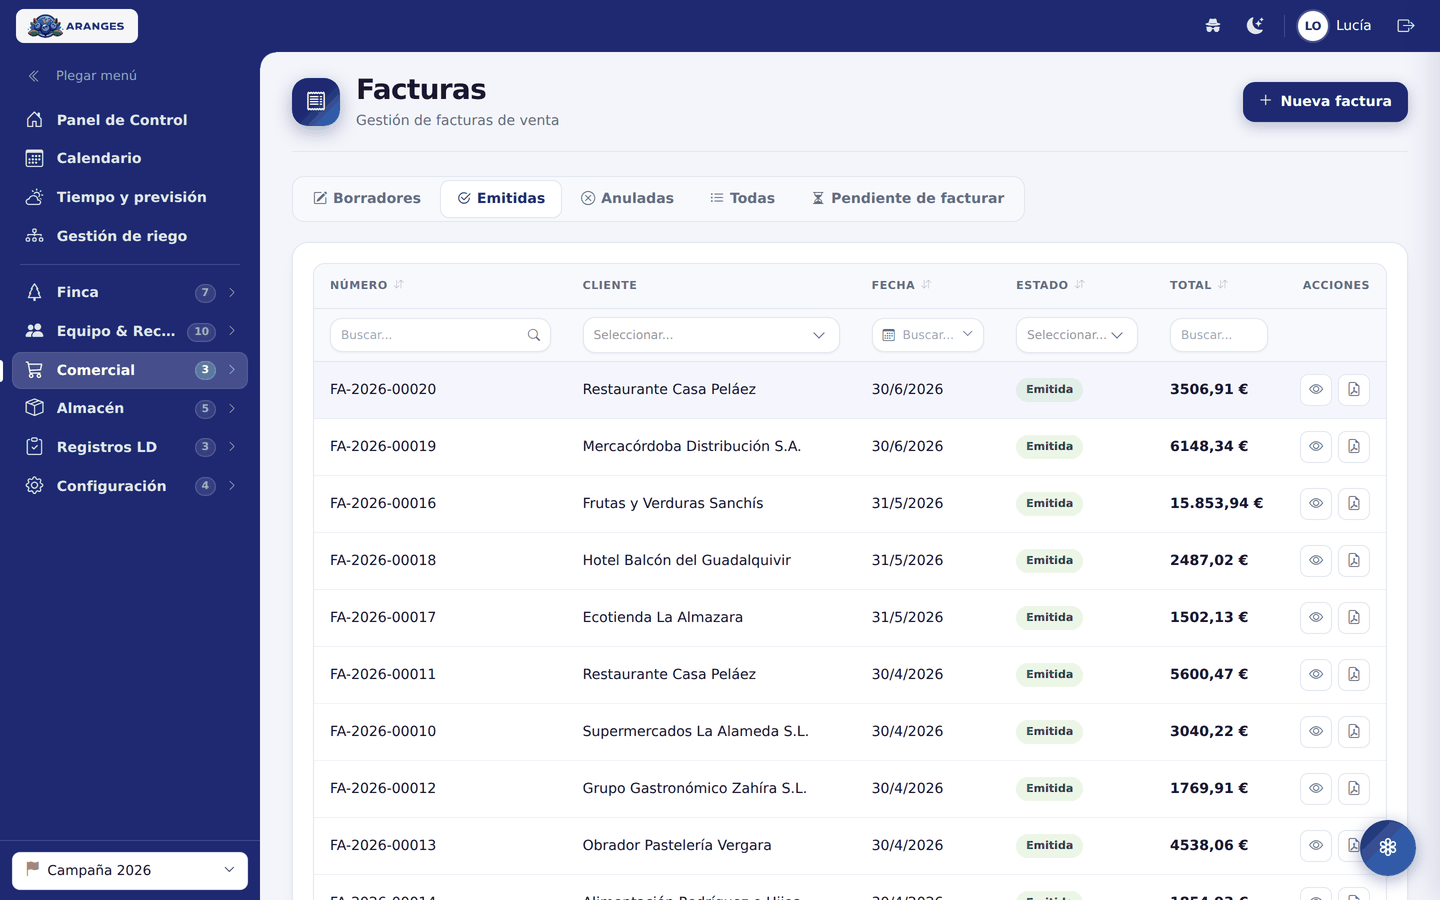
Task: Expand the Configuración menu group
Action: point(130,486)
